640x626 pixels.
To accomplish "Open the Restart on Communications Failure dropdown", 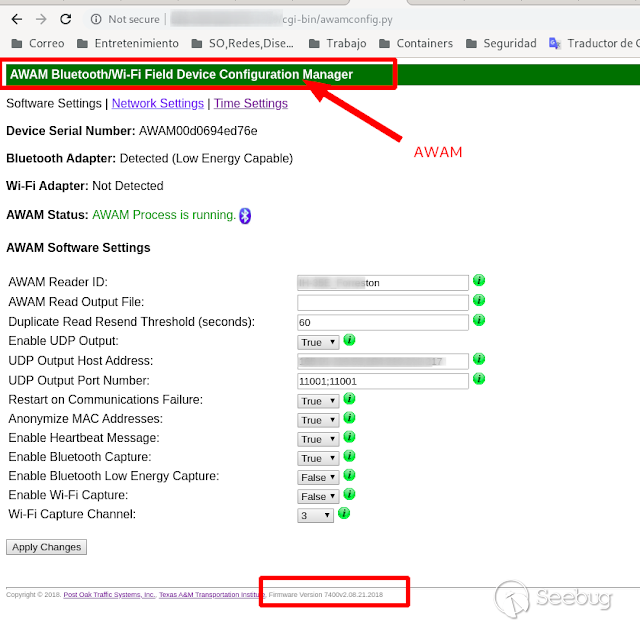I will [318, 401].
